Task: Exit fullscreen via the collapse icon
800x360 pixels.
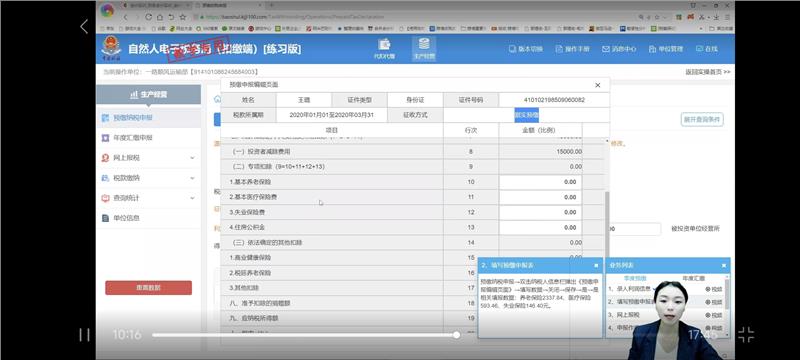Action: 746,335
